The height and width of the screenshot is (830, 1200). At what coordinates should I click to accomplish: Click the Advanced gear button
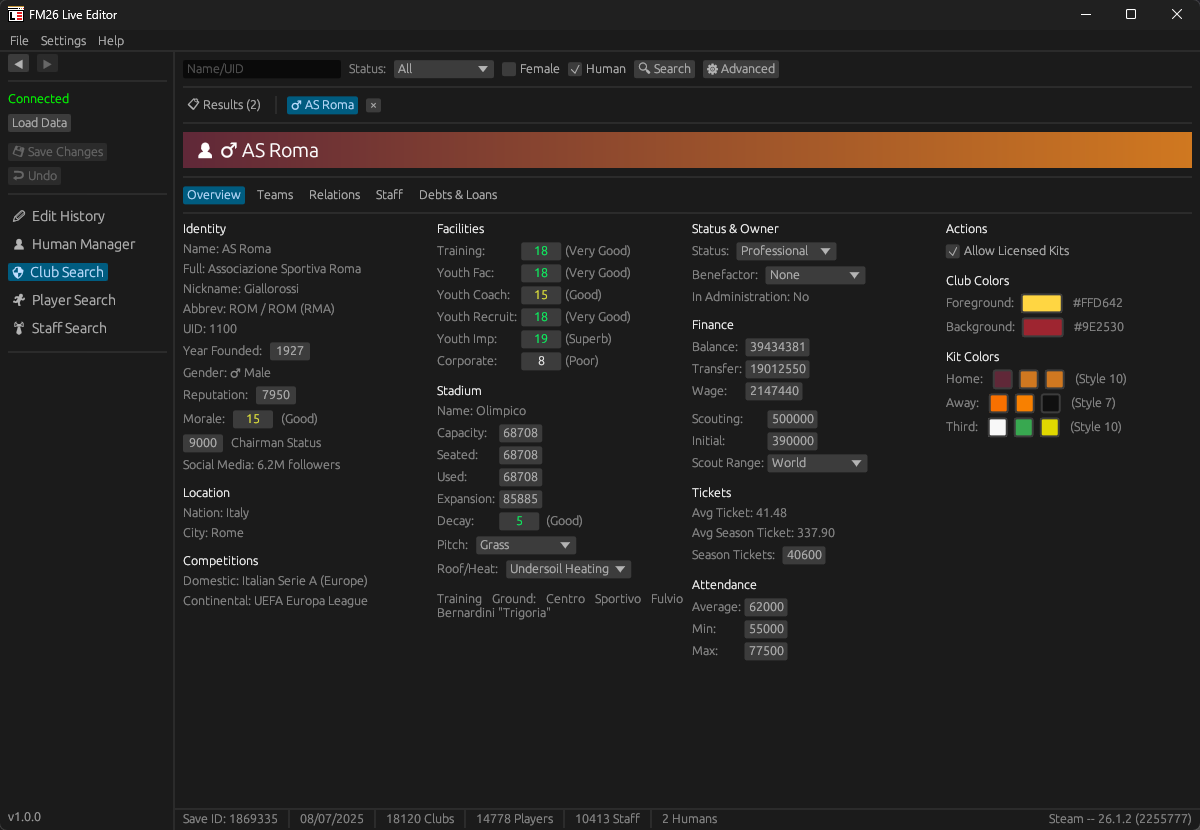point(740,69)
